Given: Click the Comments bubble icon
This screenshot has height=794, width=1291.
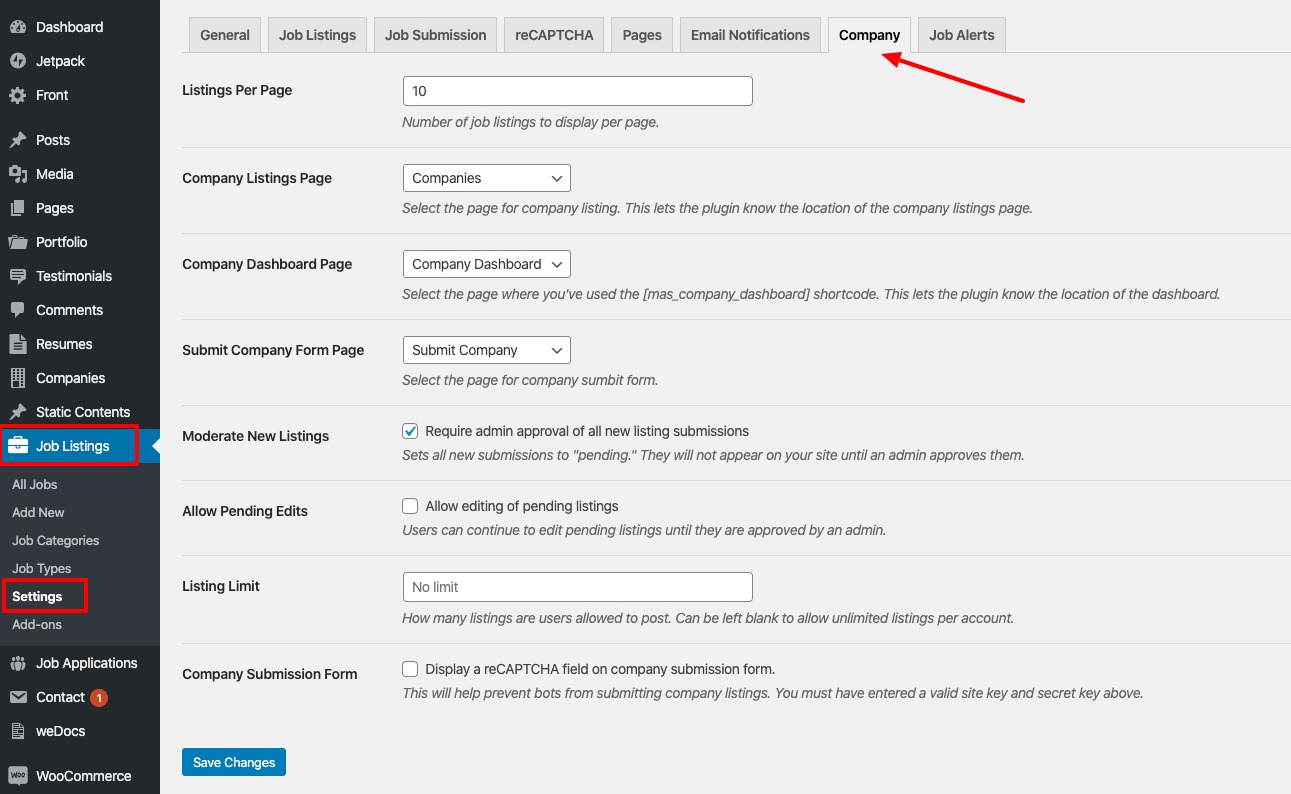Looking at the screenshot, I should (17, 310).
